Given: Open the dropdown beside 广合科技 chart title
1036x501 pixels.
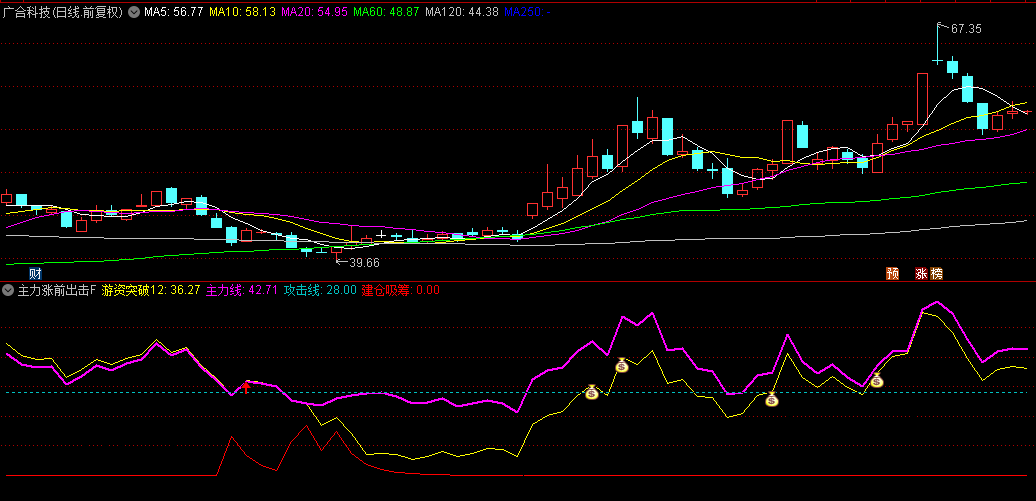Looking at the screenshot, I should [x=133, y=13].
